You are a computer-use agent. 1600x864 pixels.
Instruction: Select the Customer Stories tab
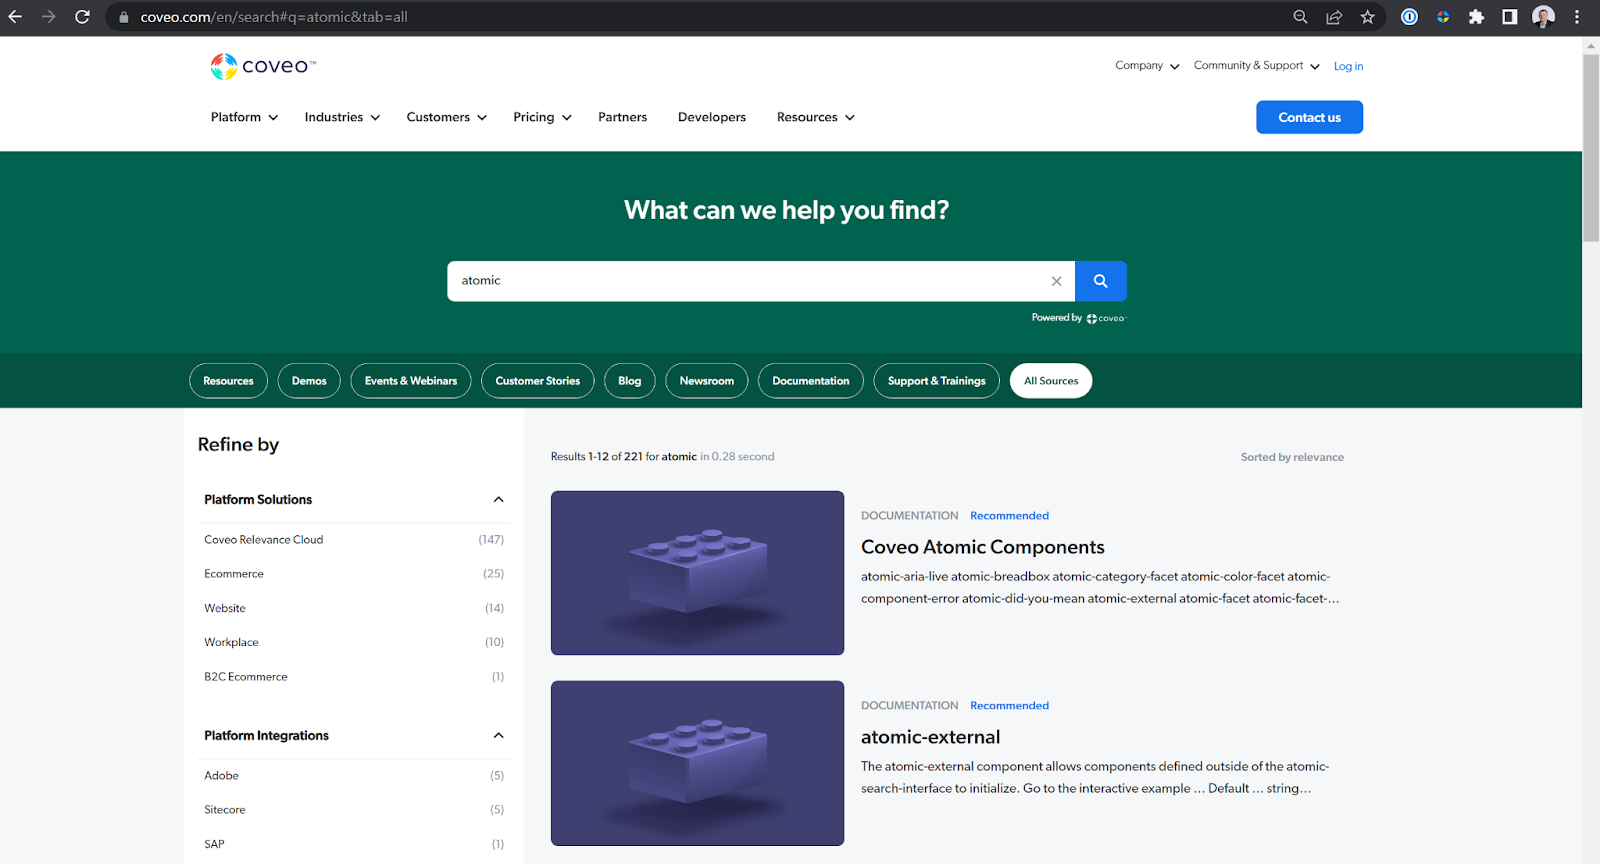pyautogui.click(x=537, y=381)
